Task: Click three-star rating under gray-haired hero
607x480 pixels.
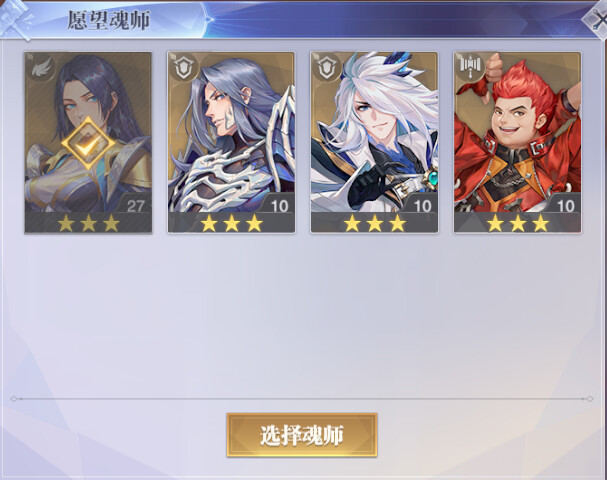Action: point(231,223)
